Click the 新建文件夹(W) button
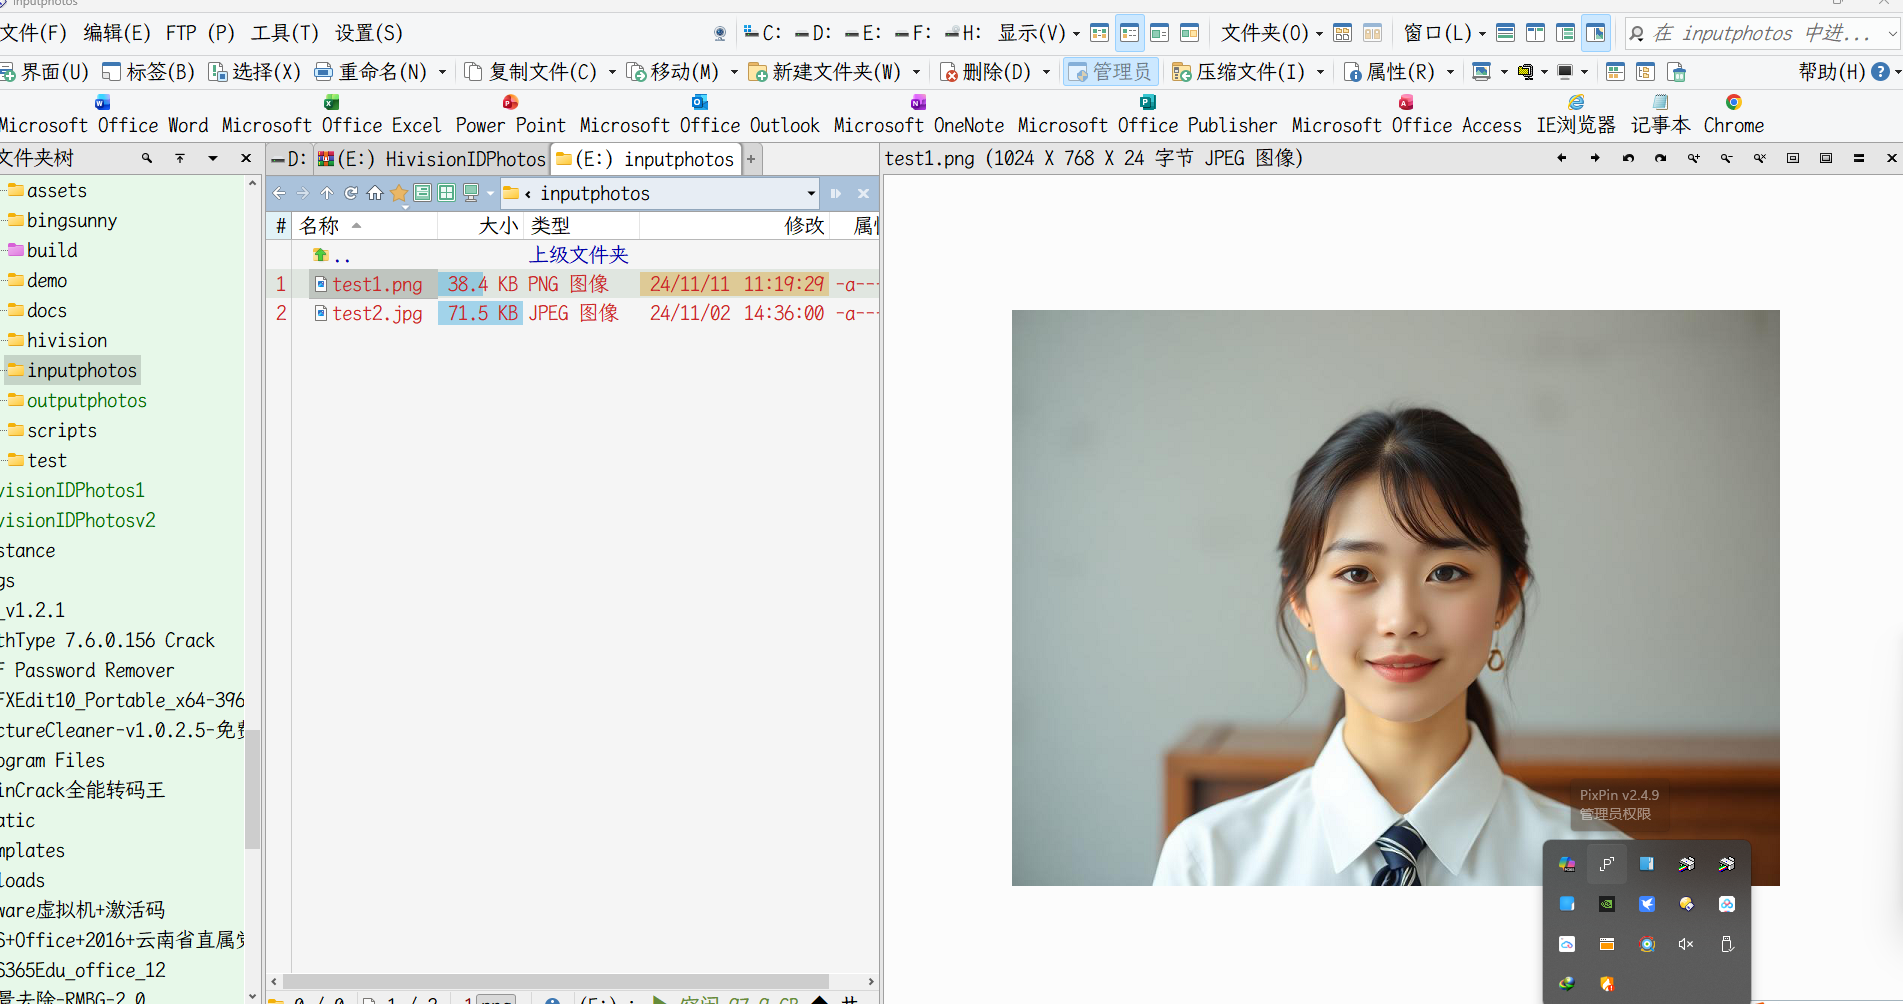 pyautogui.click(x=825, y=72)
